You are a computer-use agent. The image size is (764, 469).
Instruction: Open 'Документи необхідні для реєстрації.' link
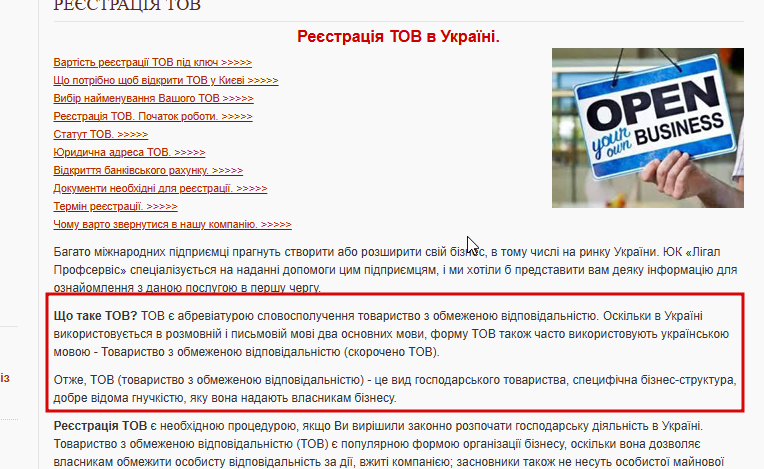click(x=160, y=188)
